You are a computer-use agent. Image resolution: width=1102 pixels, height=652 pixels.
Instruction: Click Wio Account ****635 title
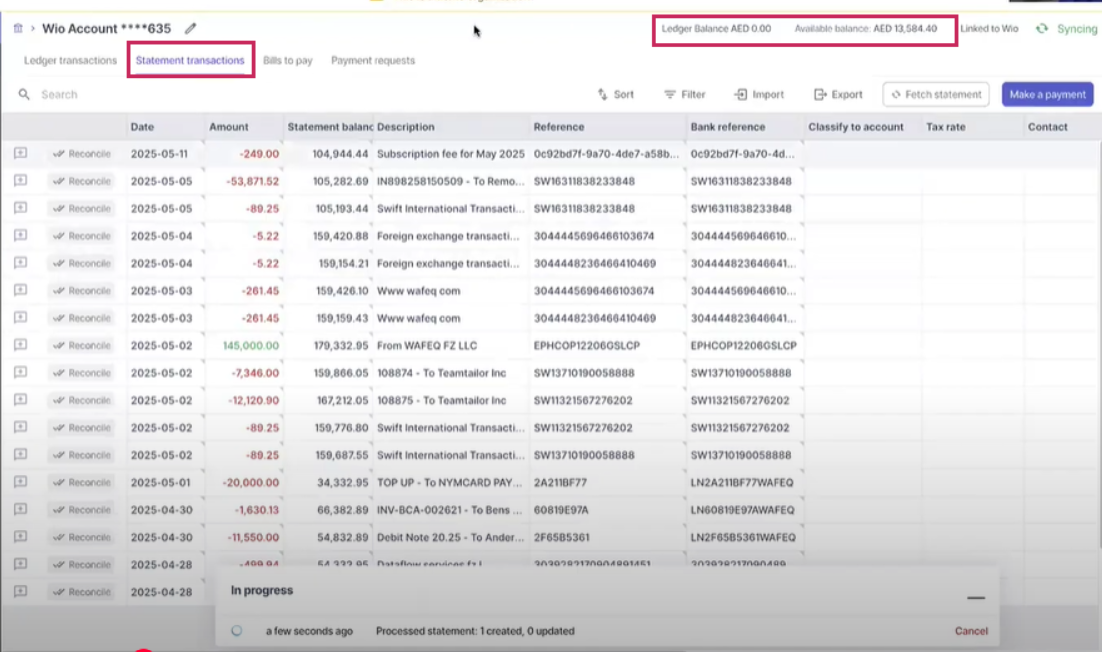106,28
